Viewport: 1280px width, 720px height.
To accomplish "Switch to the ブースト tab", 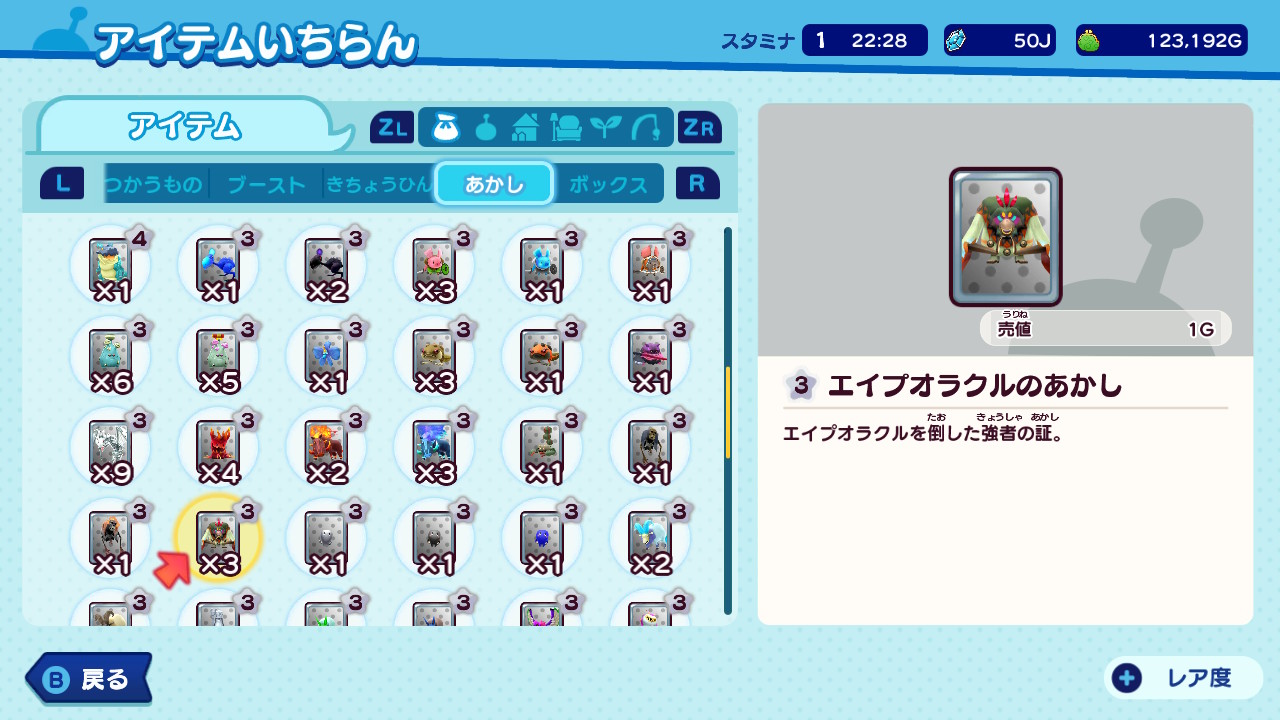I will tap(266, 184).
